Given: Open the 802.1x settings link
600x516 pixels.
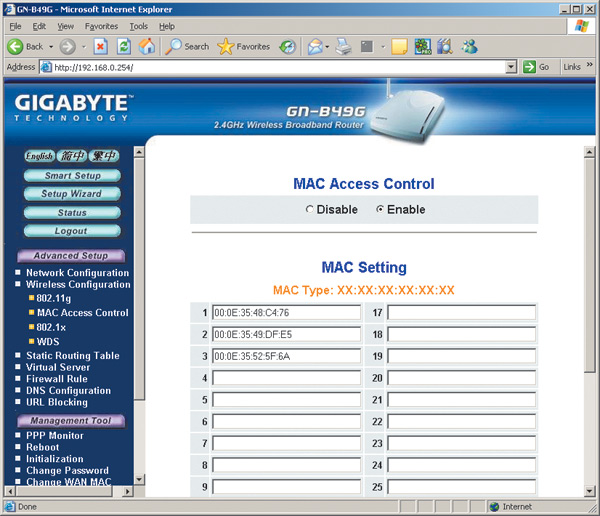Looking at the screenshot, I should 51,327.
